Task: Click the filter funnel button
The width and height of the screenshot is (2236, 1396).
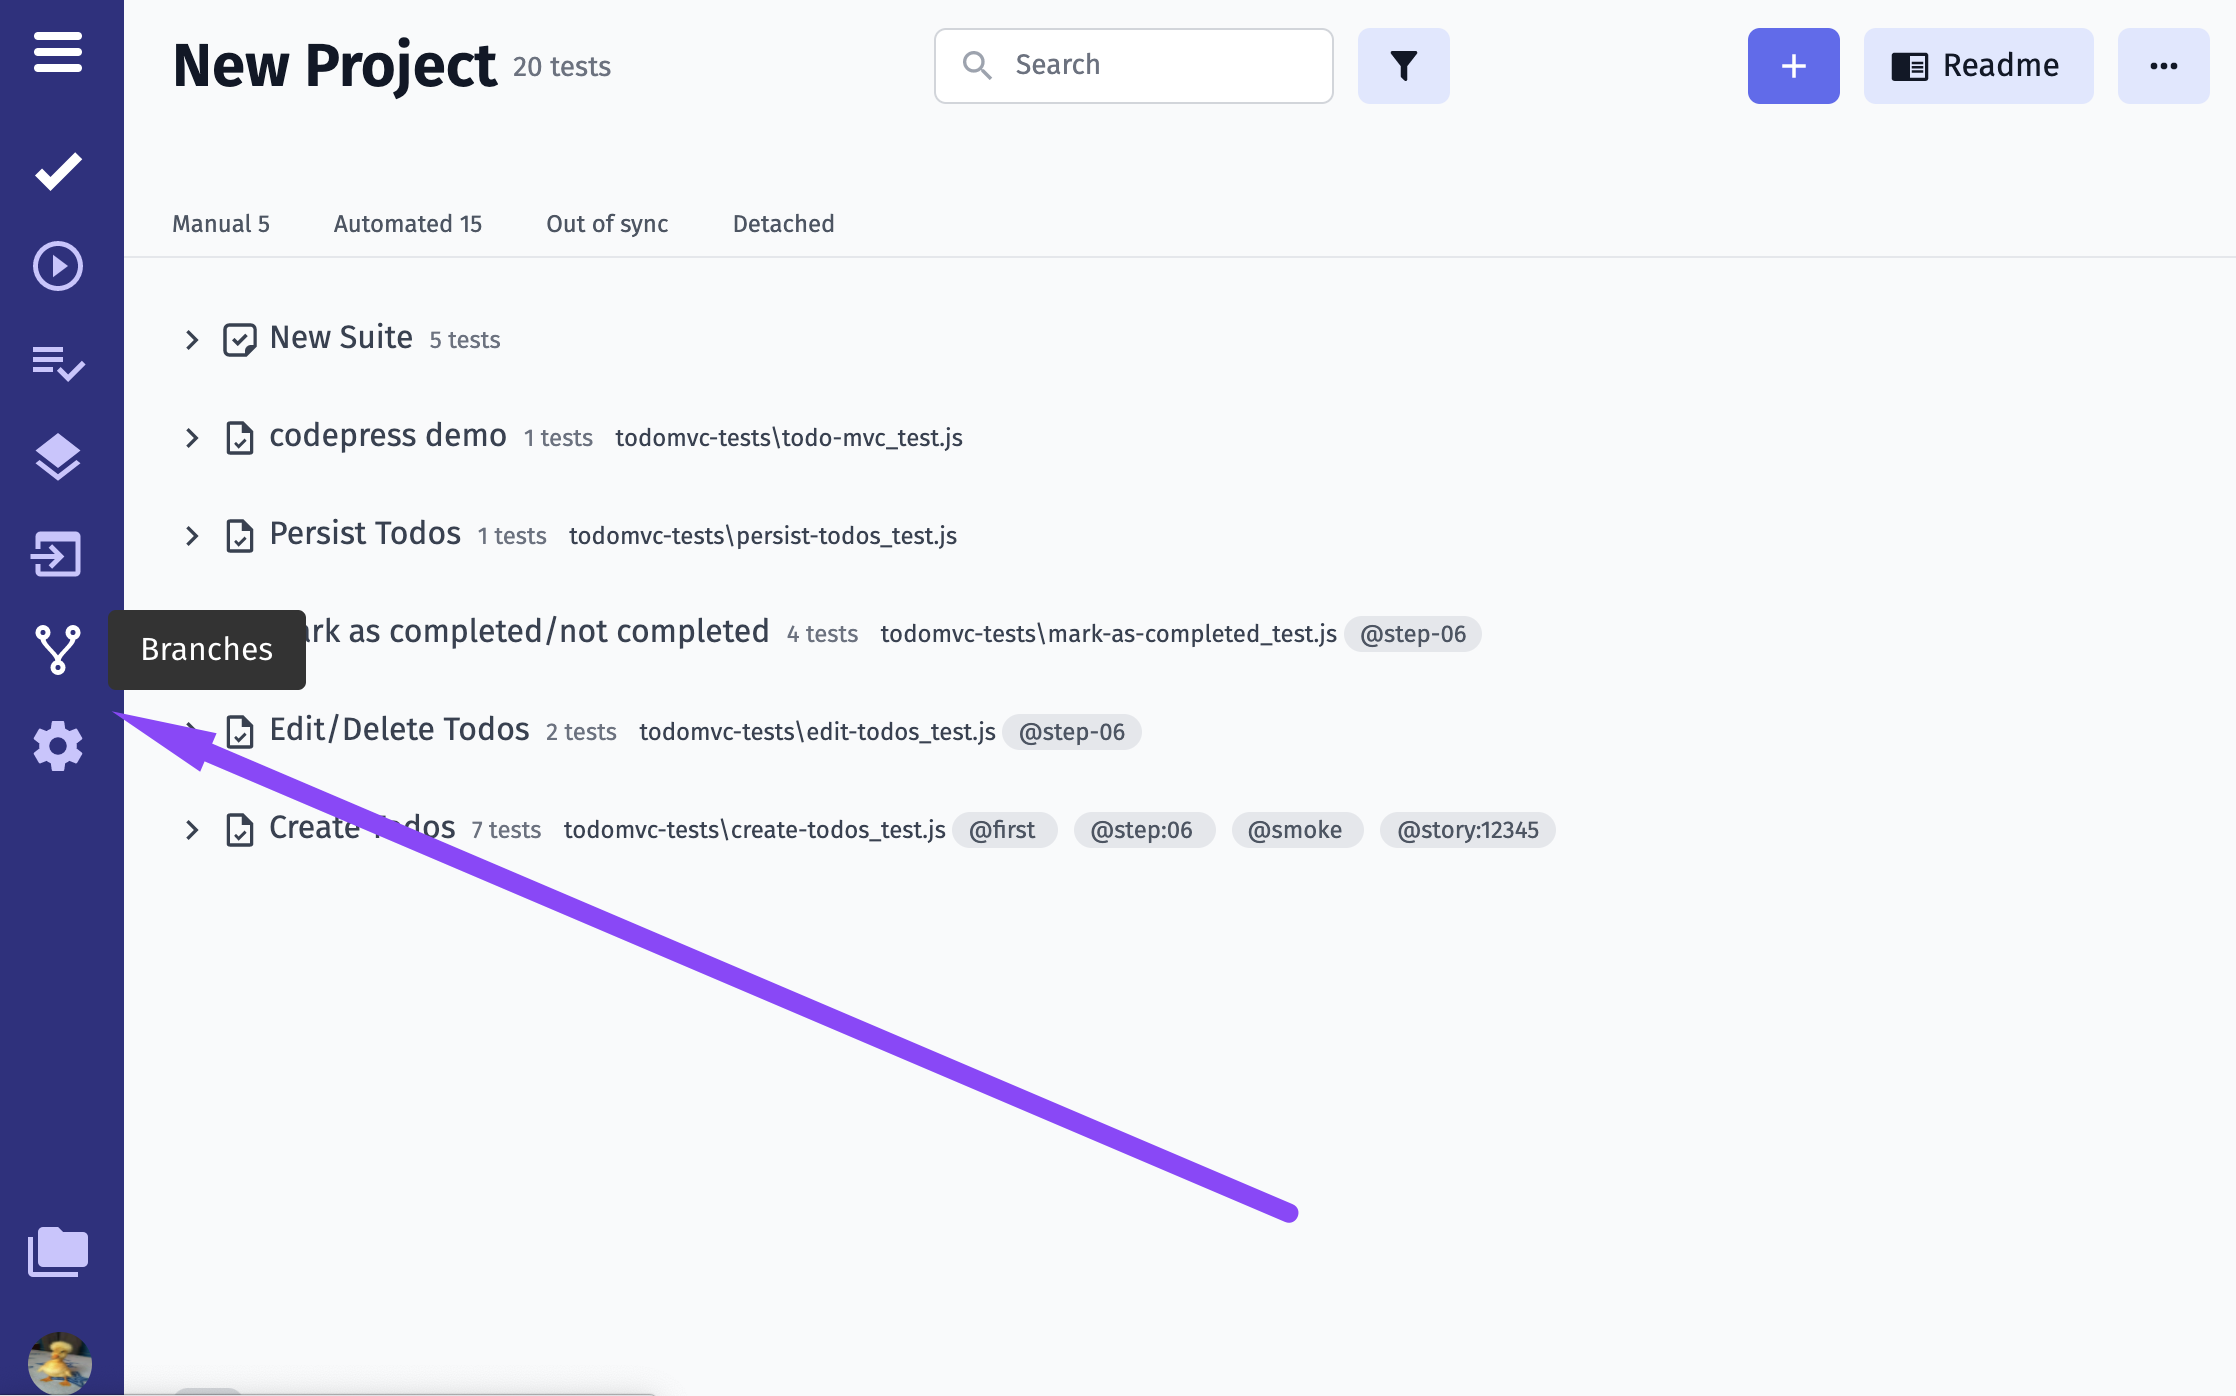Action: tap(1403, 66)
